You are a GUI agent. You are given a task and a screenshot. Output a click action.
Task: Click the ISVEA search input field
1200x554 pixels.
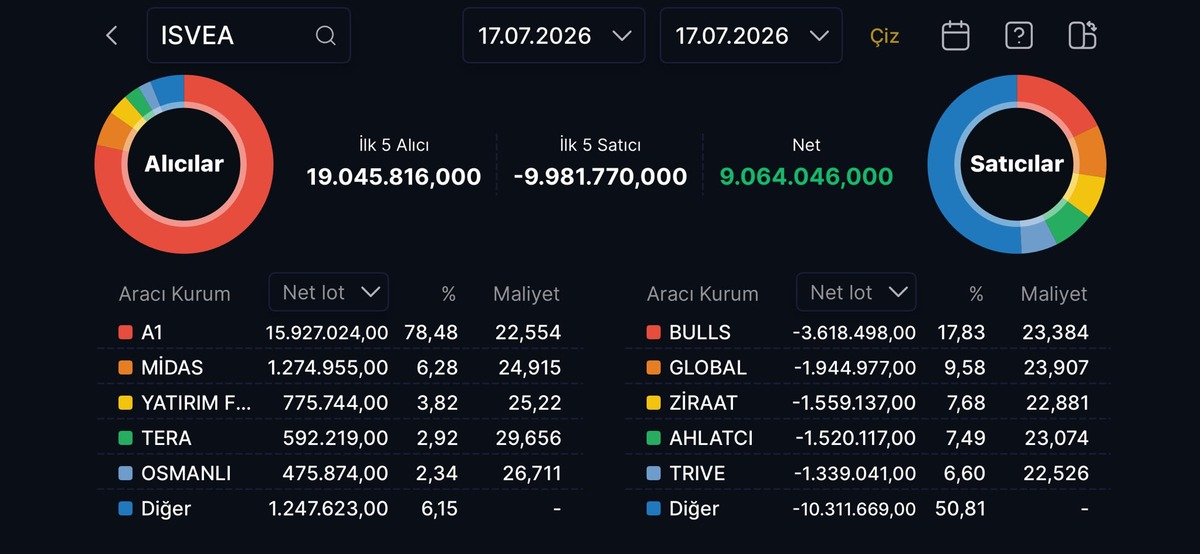point(248,36)
